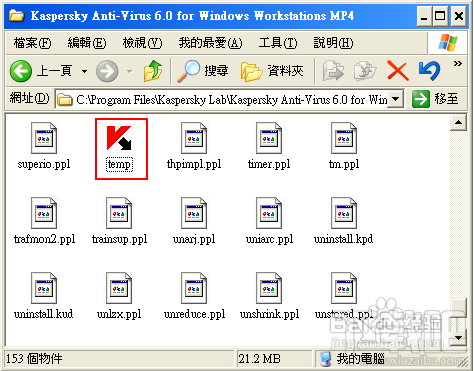This screenshot has width=474, height=371.
Task: Expand the address bar dropdown list
Action: [396, 99]
